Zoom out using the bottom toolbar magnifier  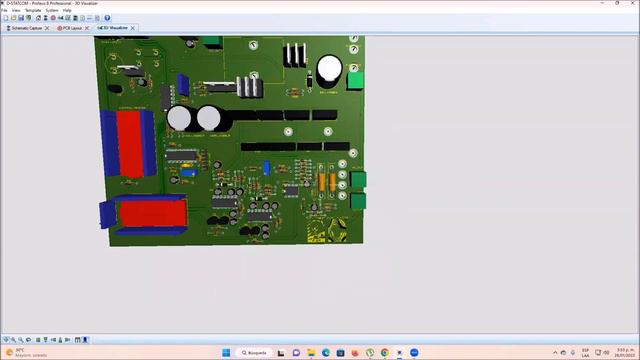click(x=21, y=340)
